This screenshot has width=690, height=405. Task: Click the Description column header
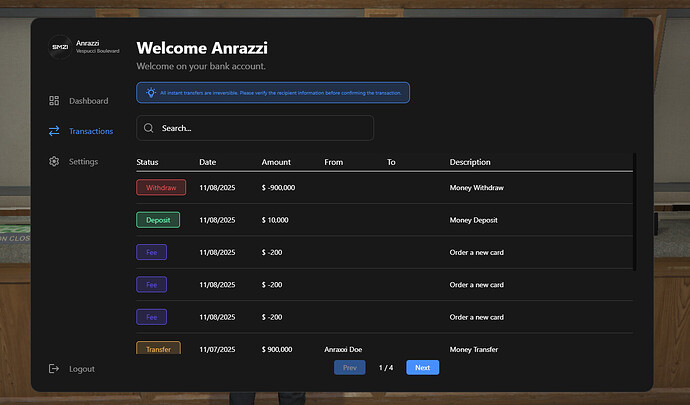(470, 162)
